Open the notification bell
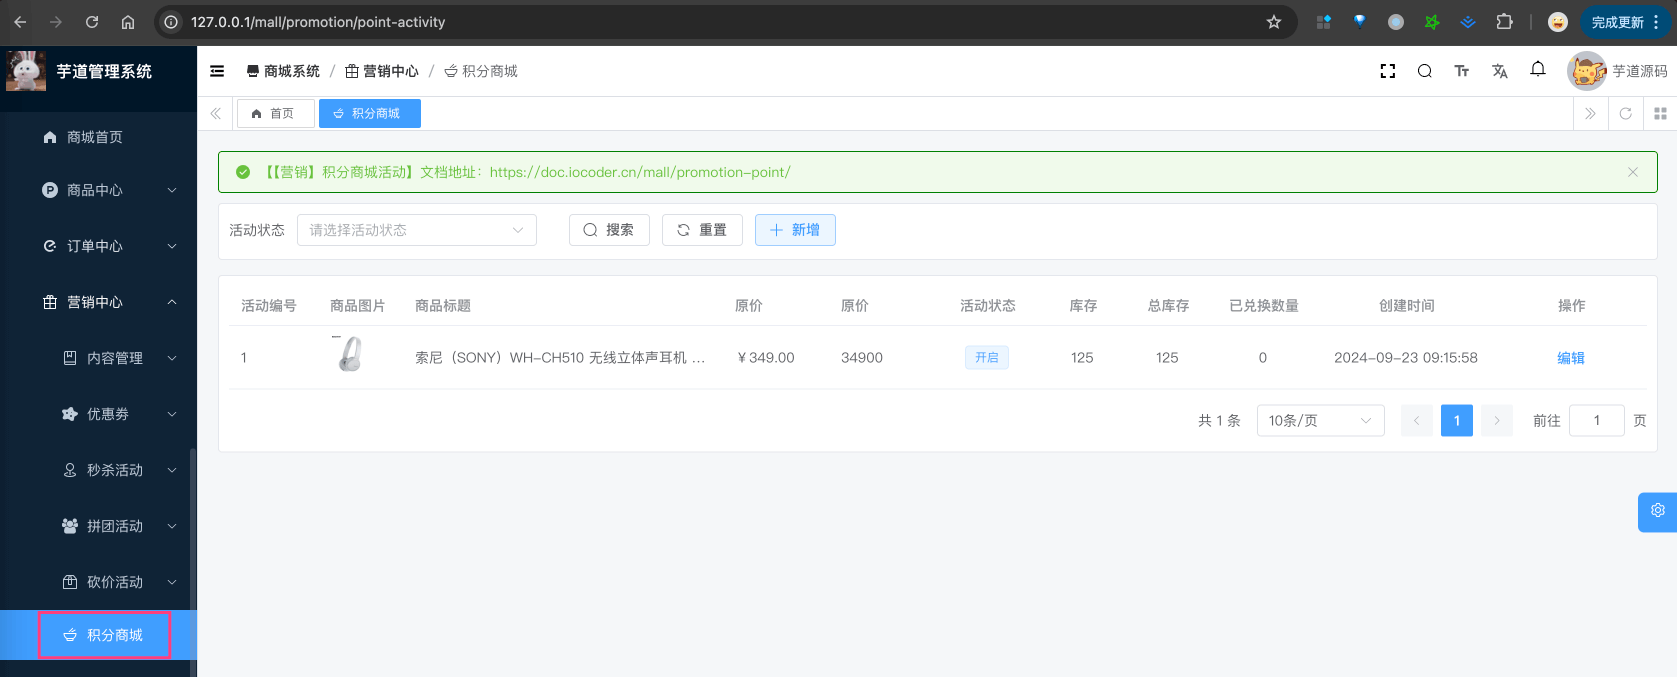The height and width of the screenshot is (677, 1677). (x=1537, y=70)
